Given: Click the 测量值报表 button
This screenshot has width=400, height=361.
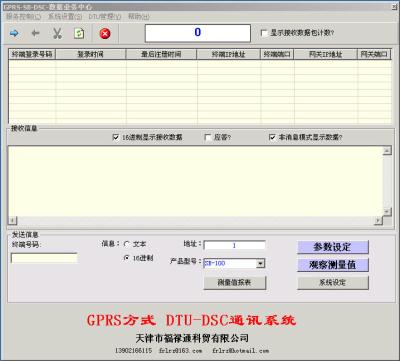Looking at the screenshot, I should [x=235, y=282].
